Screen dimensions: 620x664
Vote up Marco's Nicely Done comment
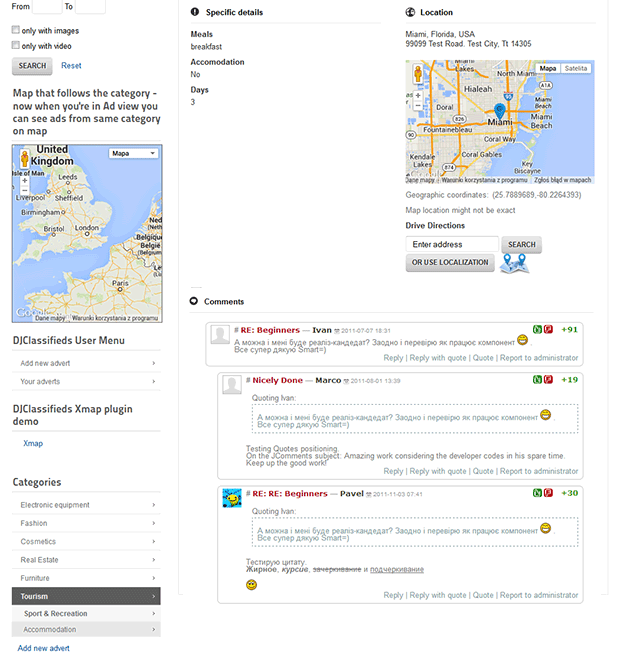click(537, 379)
